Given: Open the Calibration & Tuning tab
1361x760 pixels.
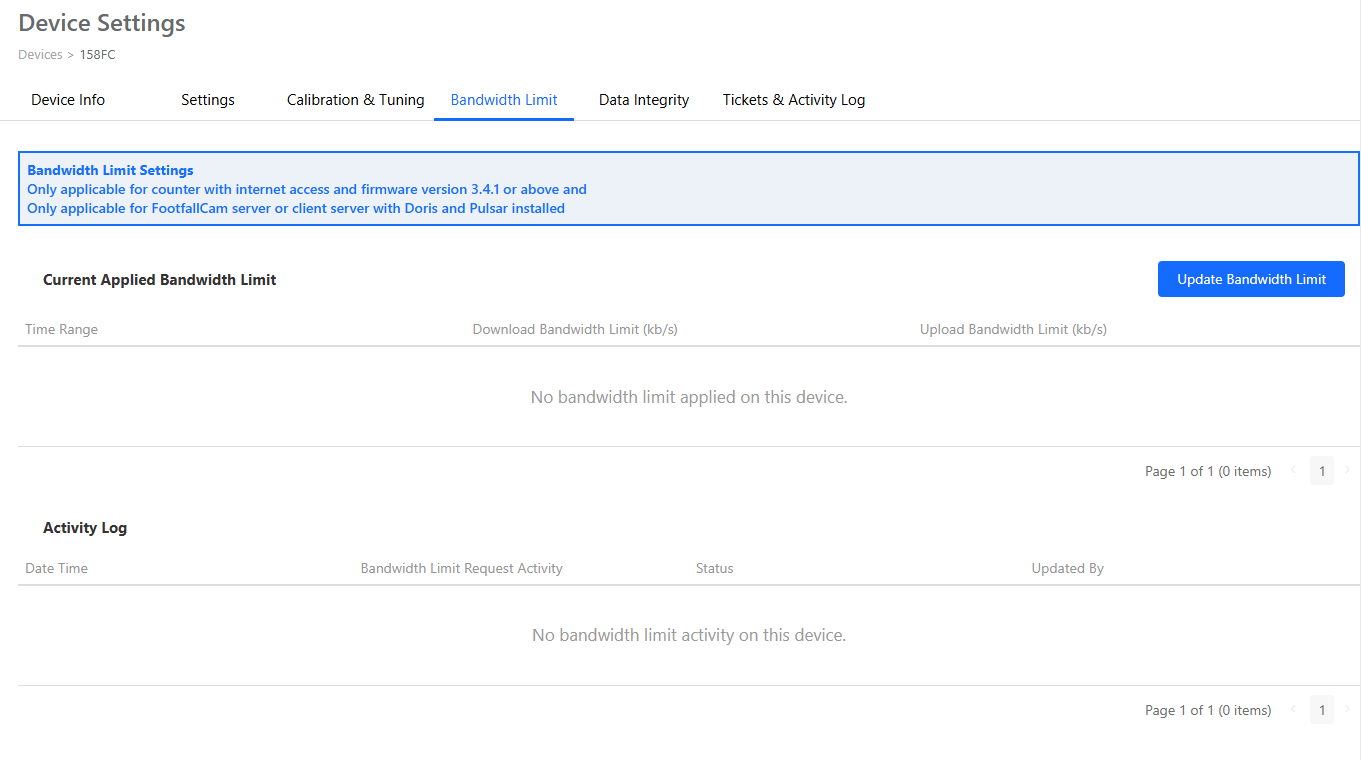Looking at the screenshot, I should coord(355,99).
